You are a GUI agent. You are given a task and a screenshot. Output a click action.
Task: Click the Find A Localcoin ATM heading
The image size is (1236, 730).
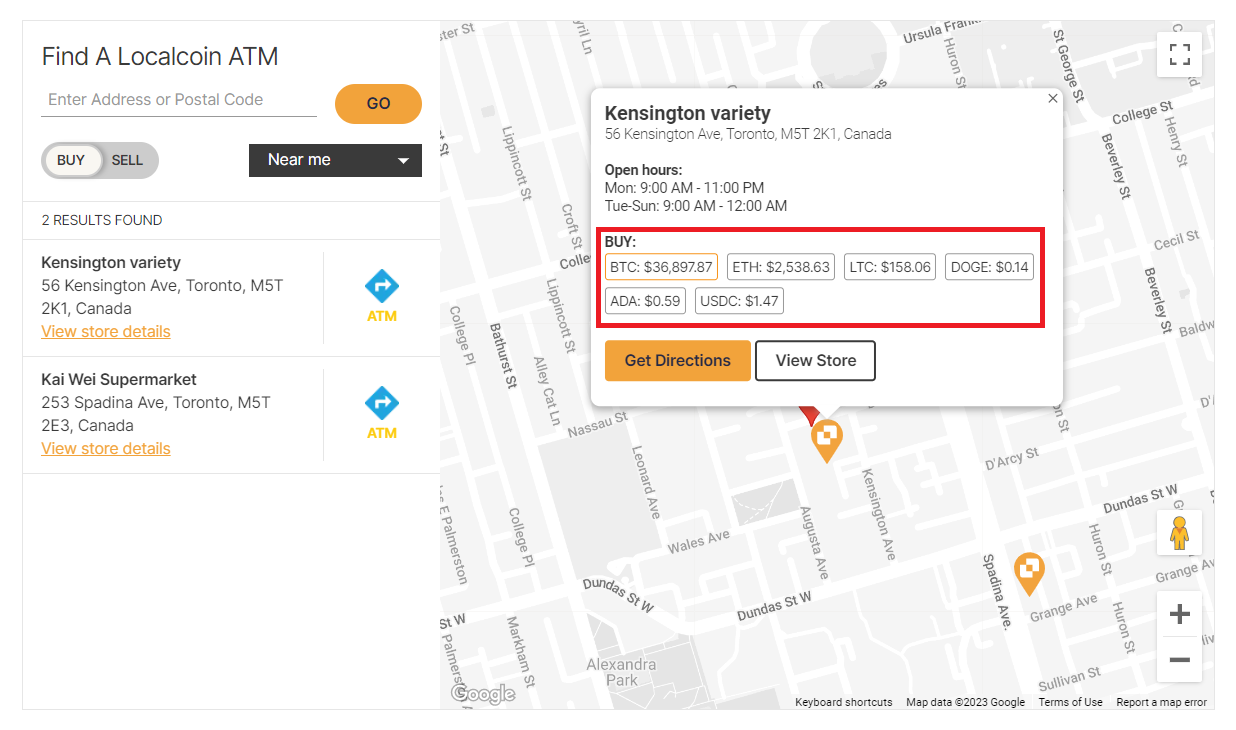(160, 57)
